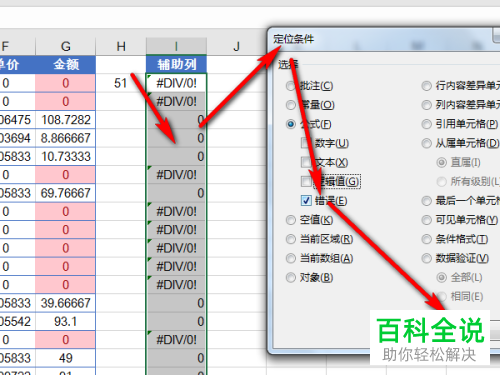
Task: Click the cell showing 10.73333
Action: point(65,156)
